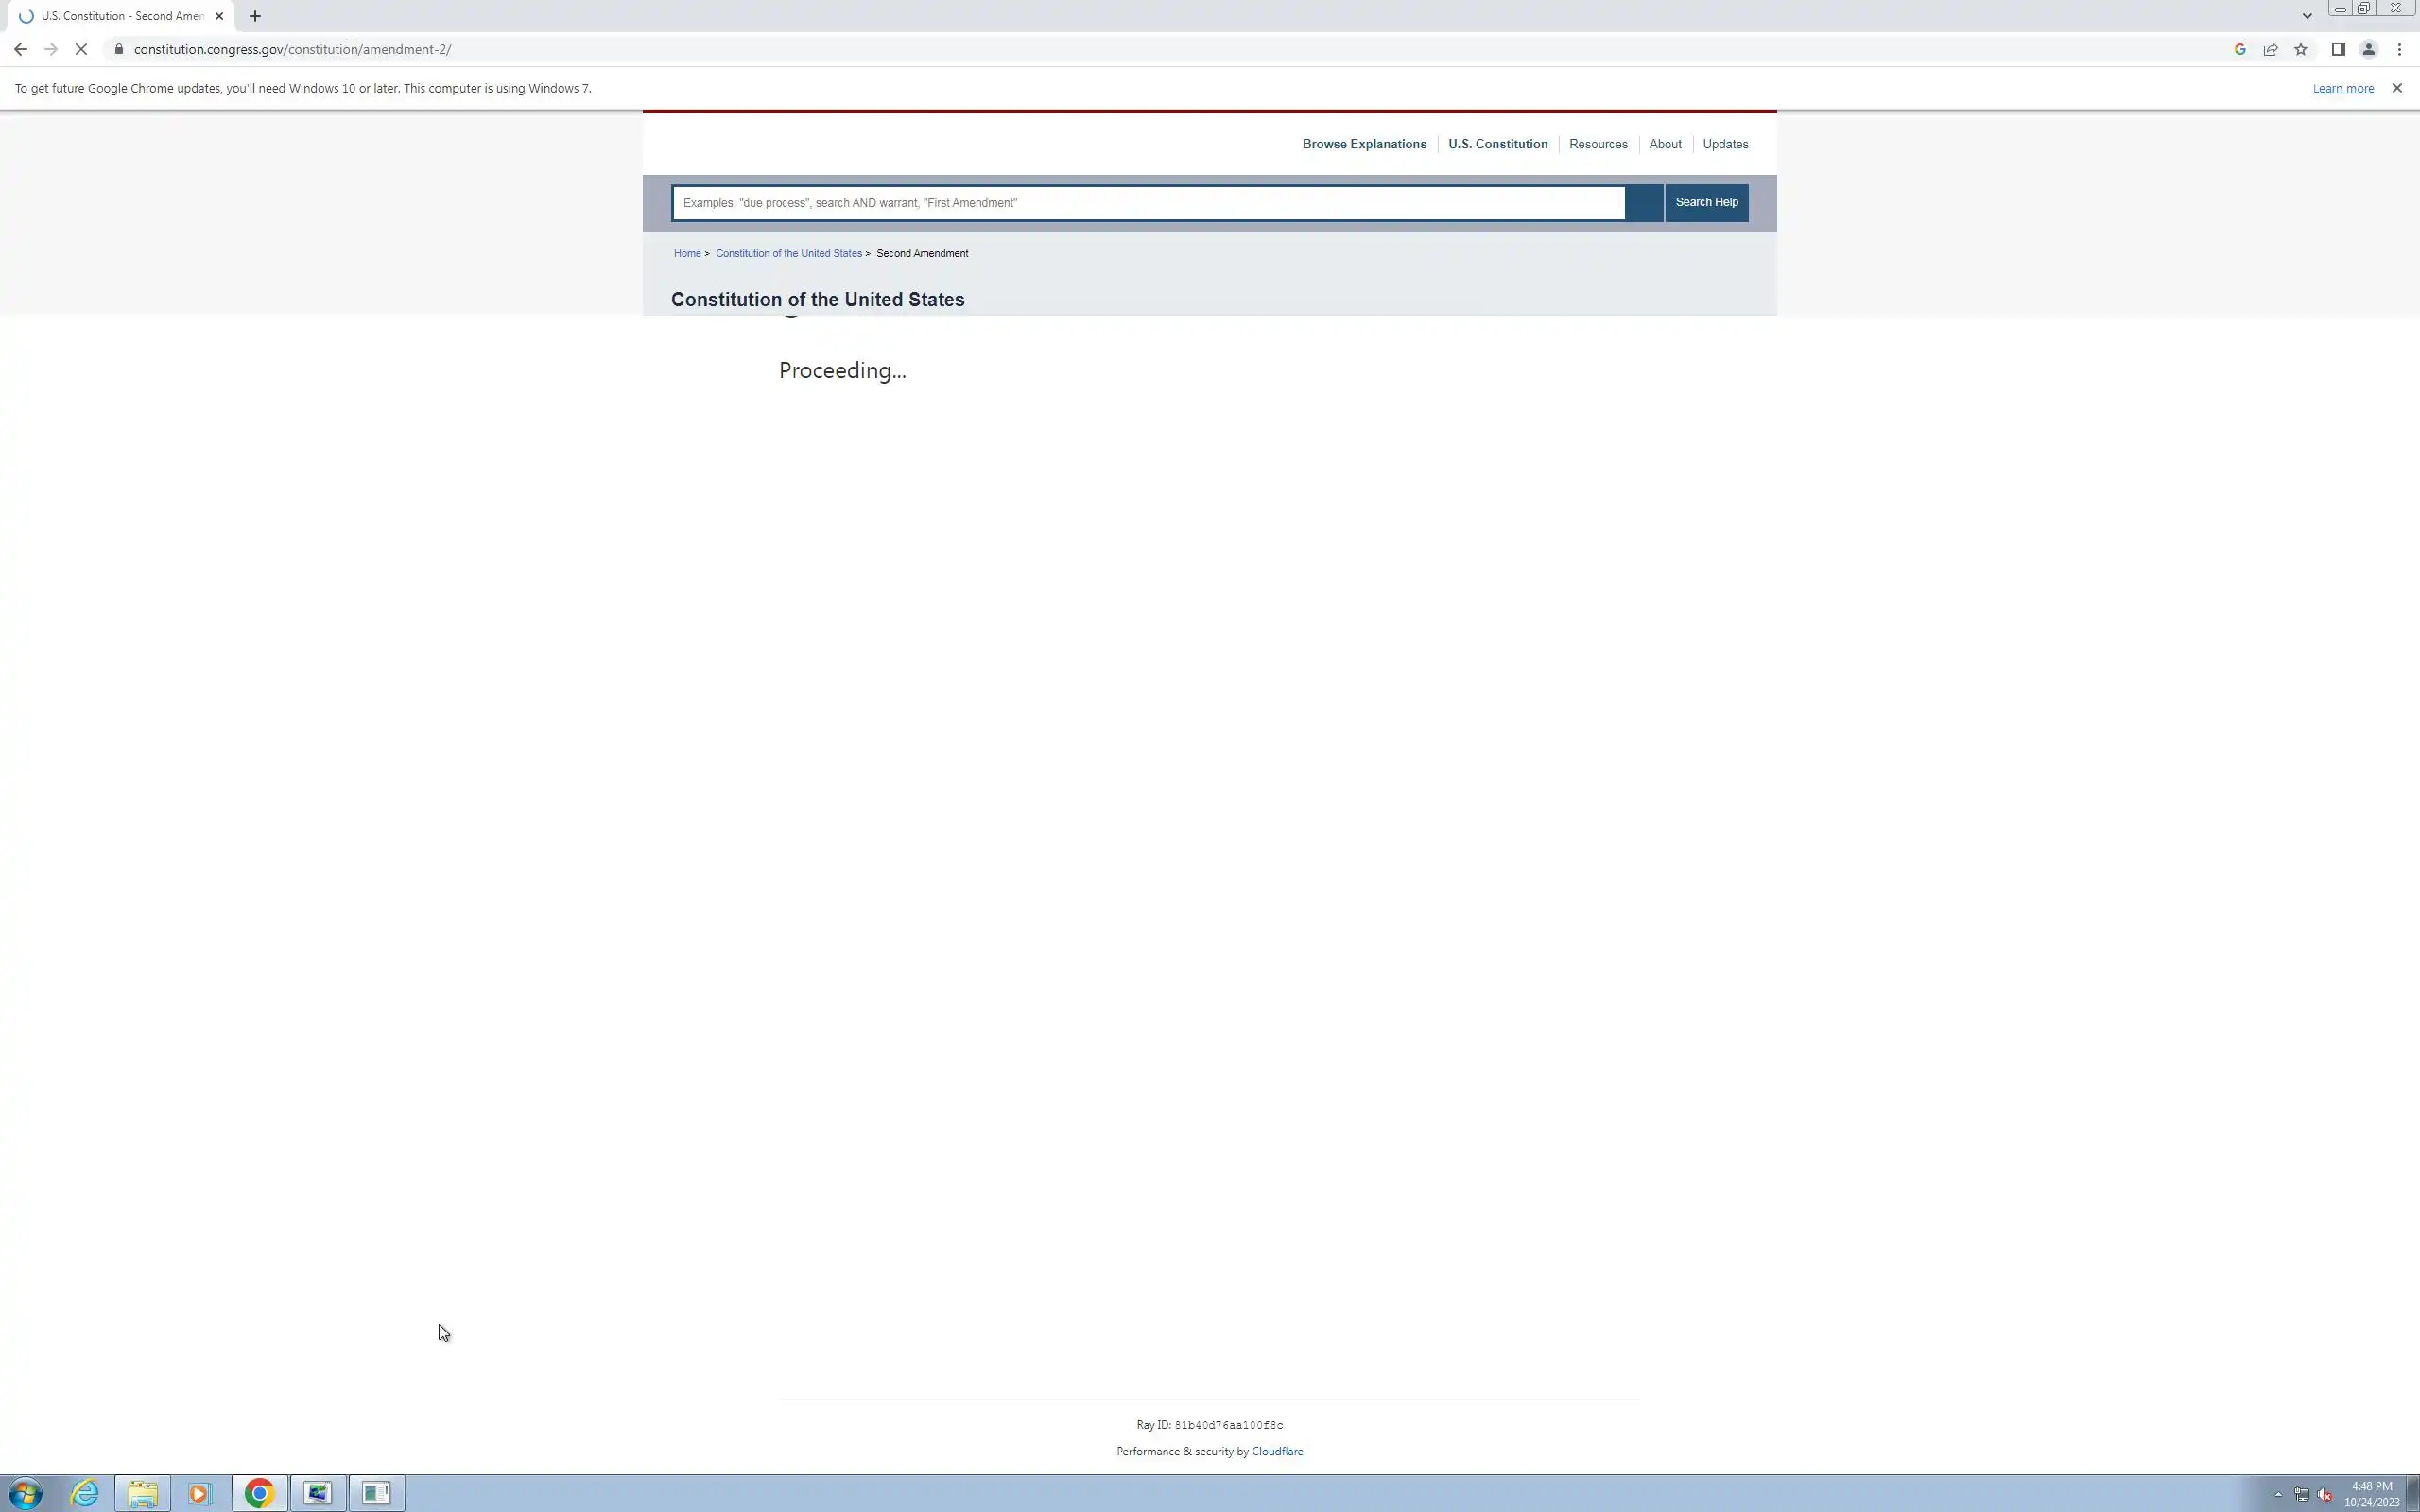Image resolution: width=2420 pixels, height=1512 pixels.
Task: Show hidden system tray icons
Action: [2278, 1494]
